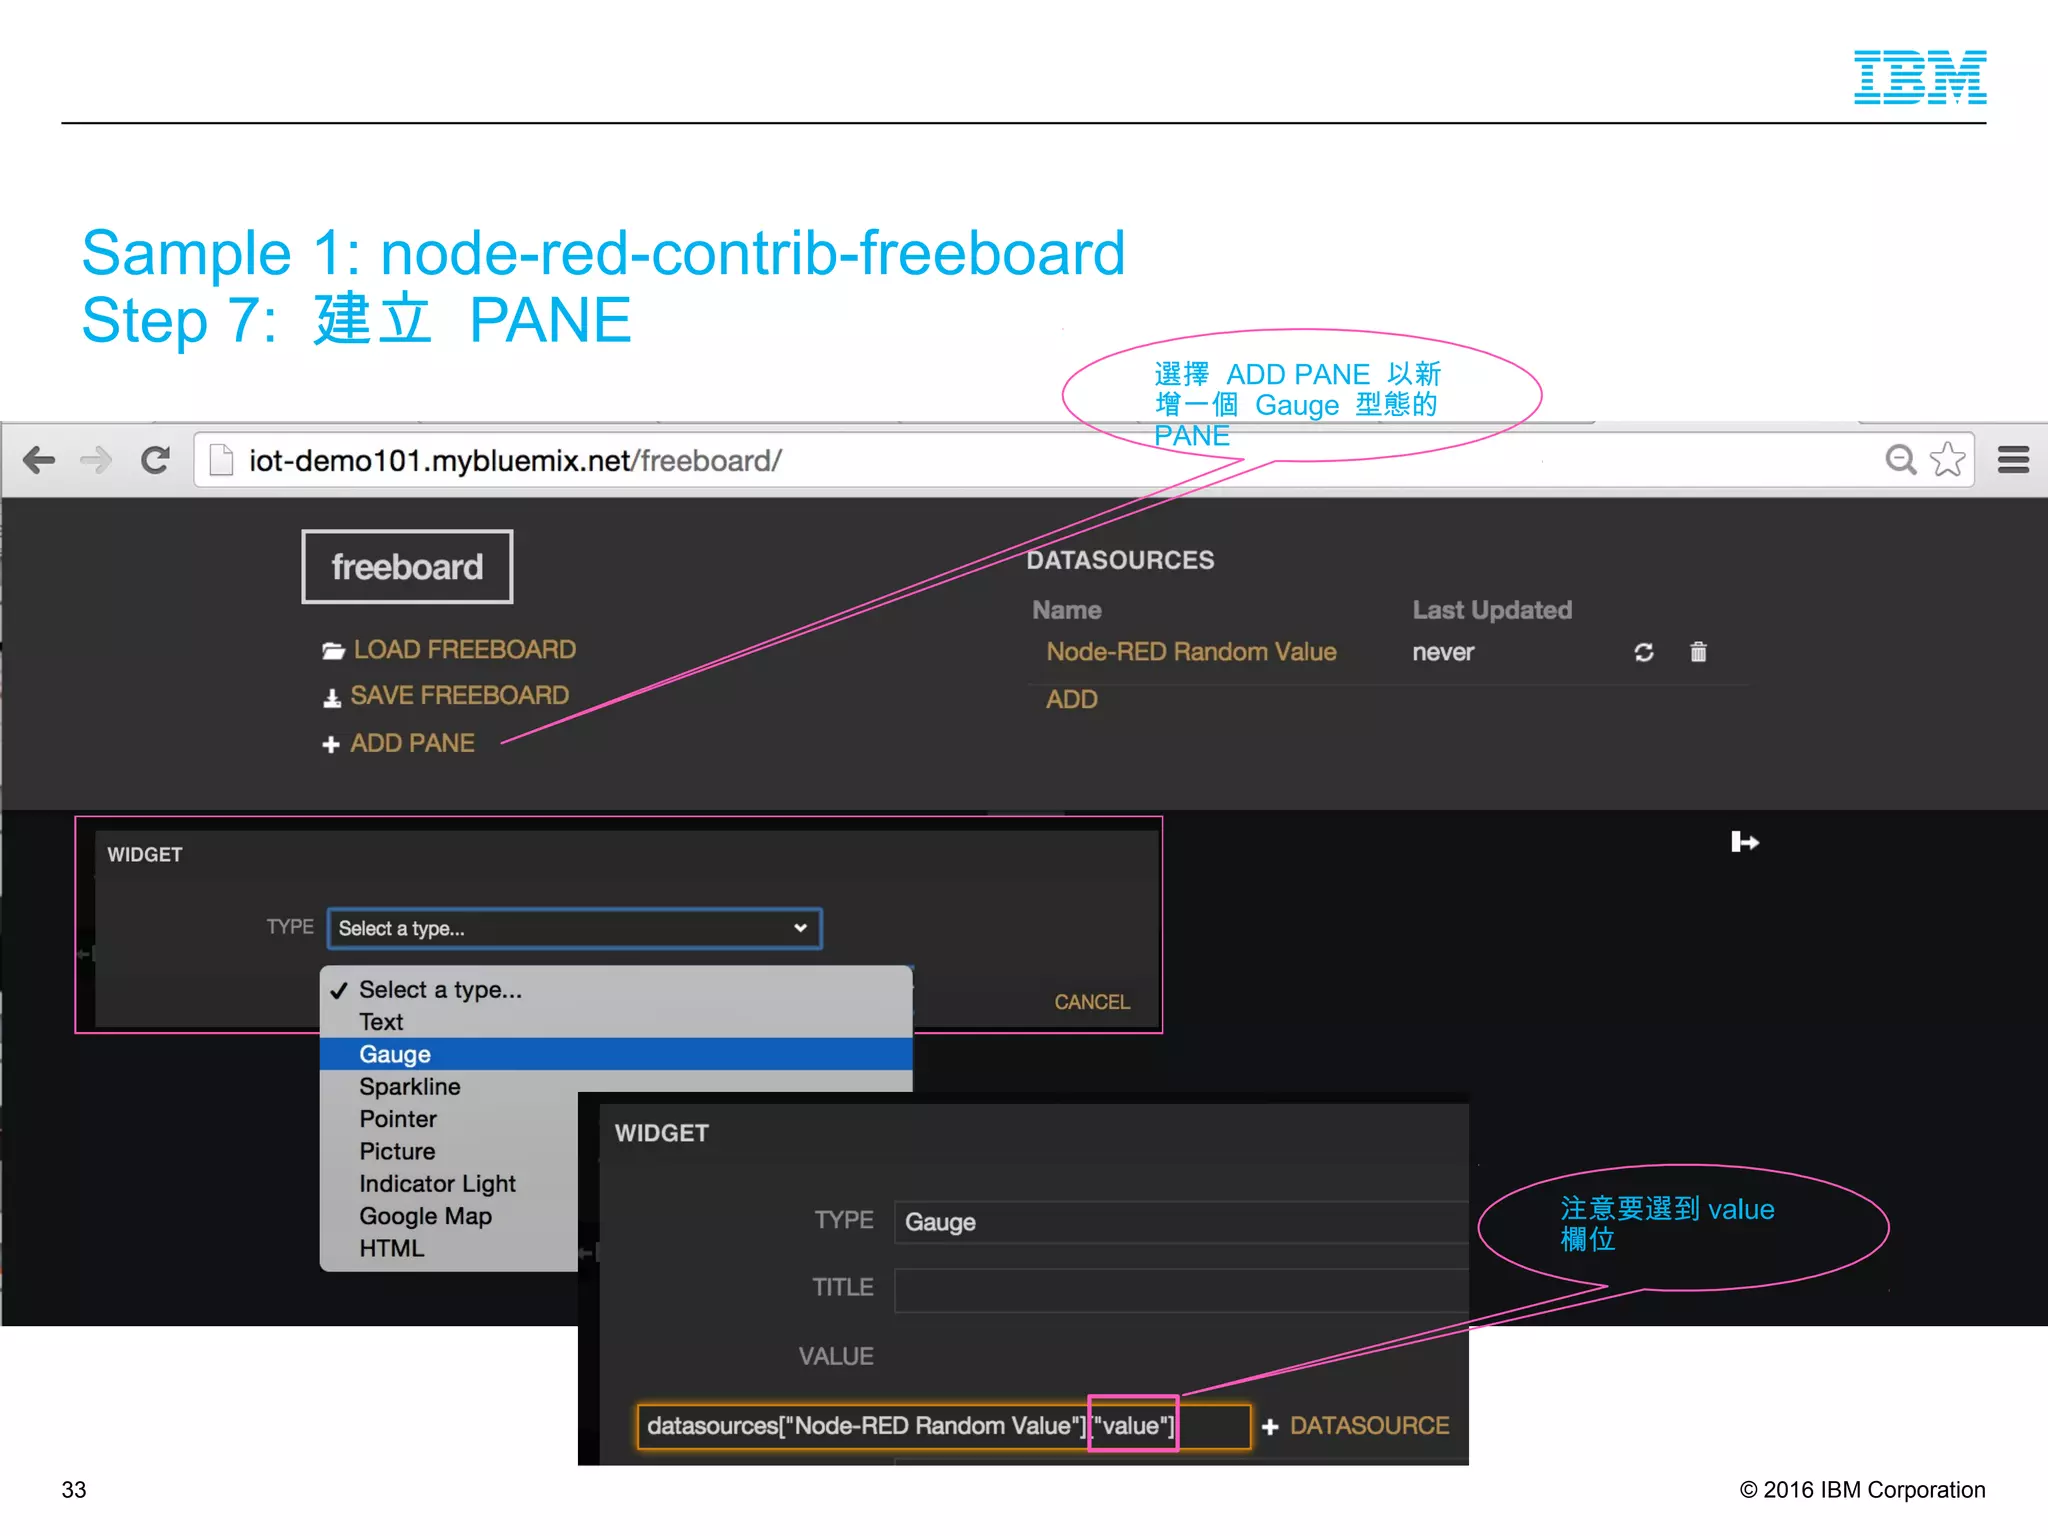Click the folder icon beside LOAD FREEBOARD

(x=333, y=651)
